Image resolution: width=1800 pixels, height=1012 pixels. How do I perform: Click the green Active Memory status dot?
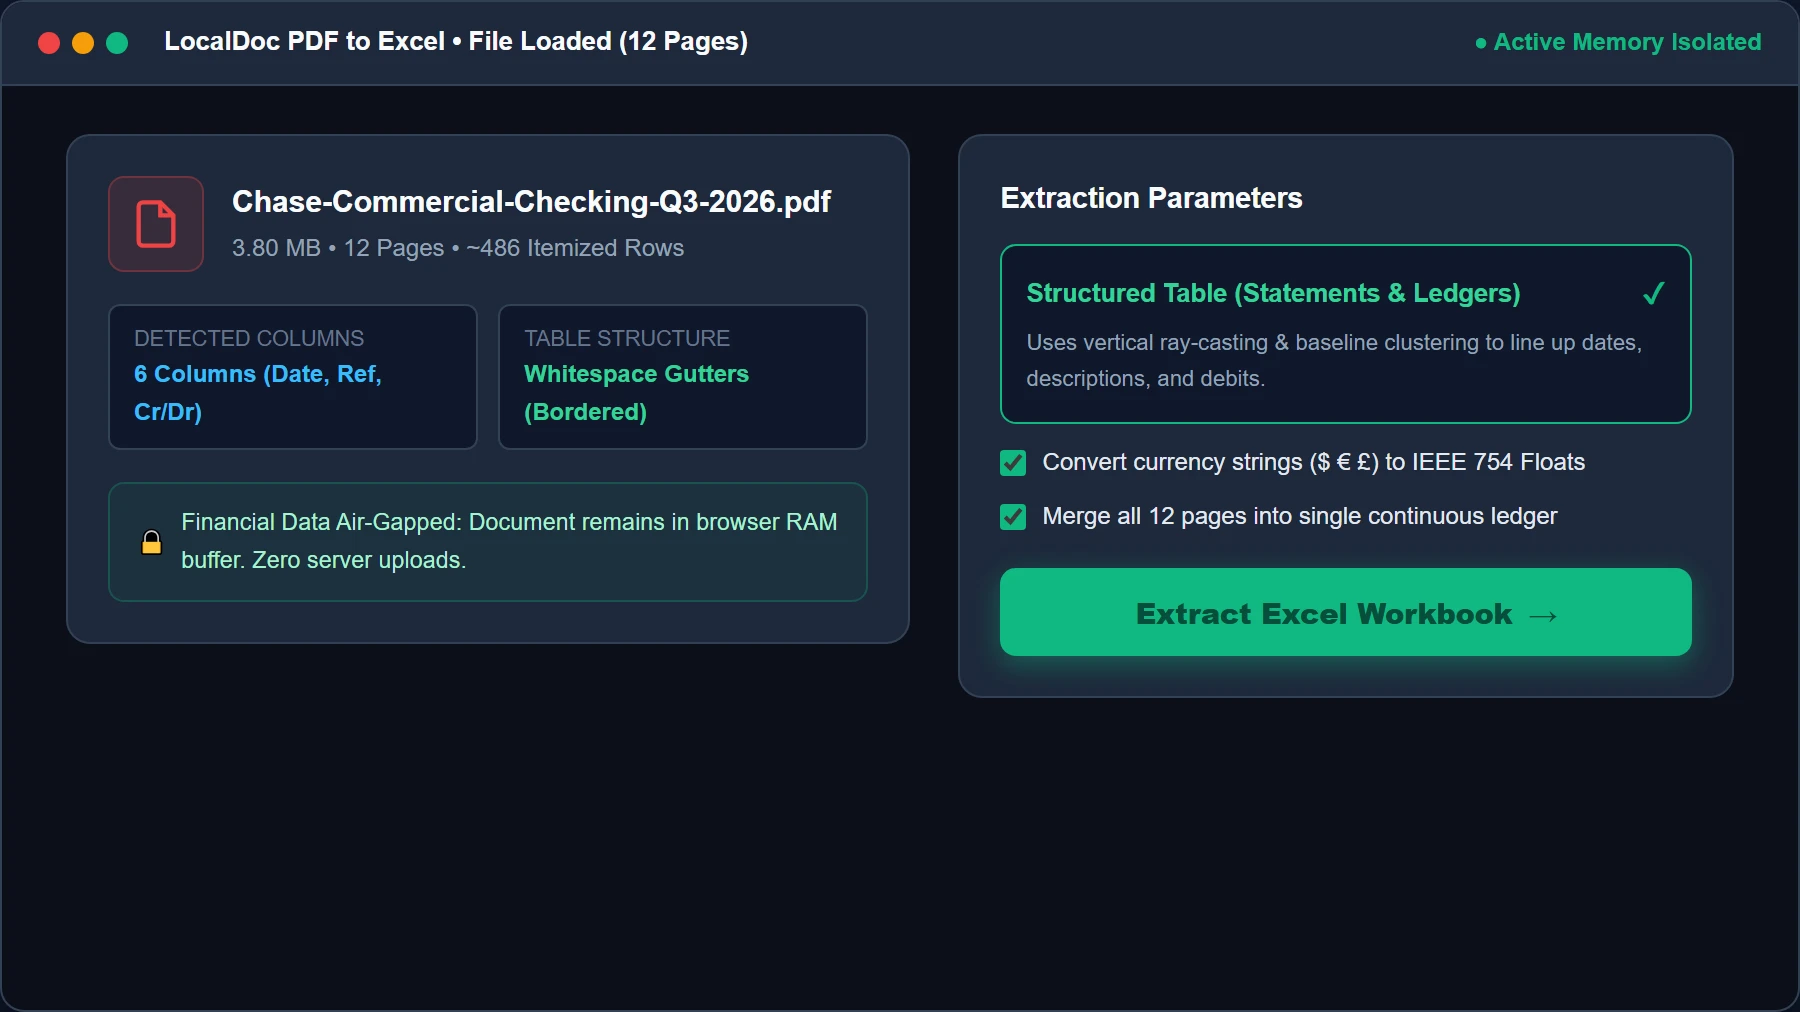(x=1480, y=43)
